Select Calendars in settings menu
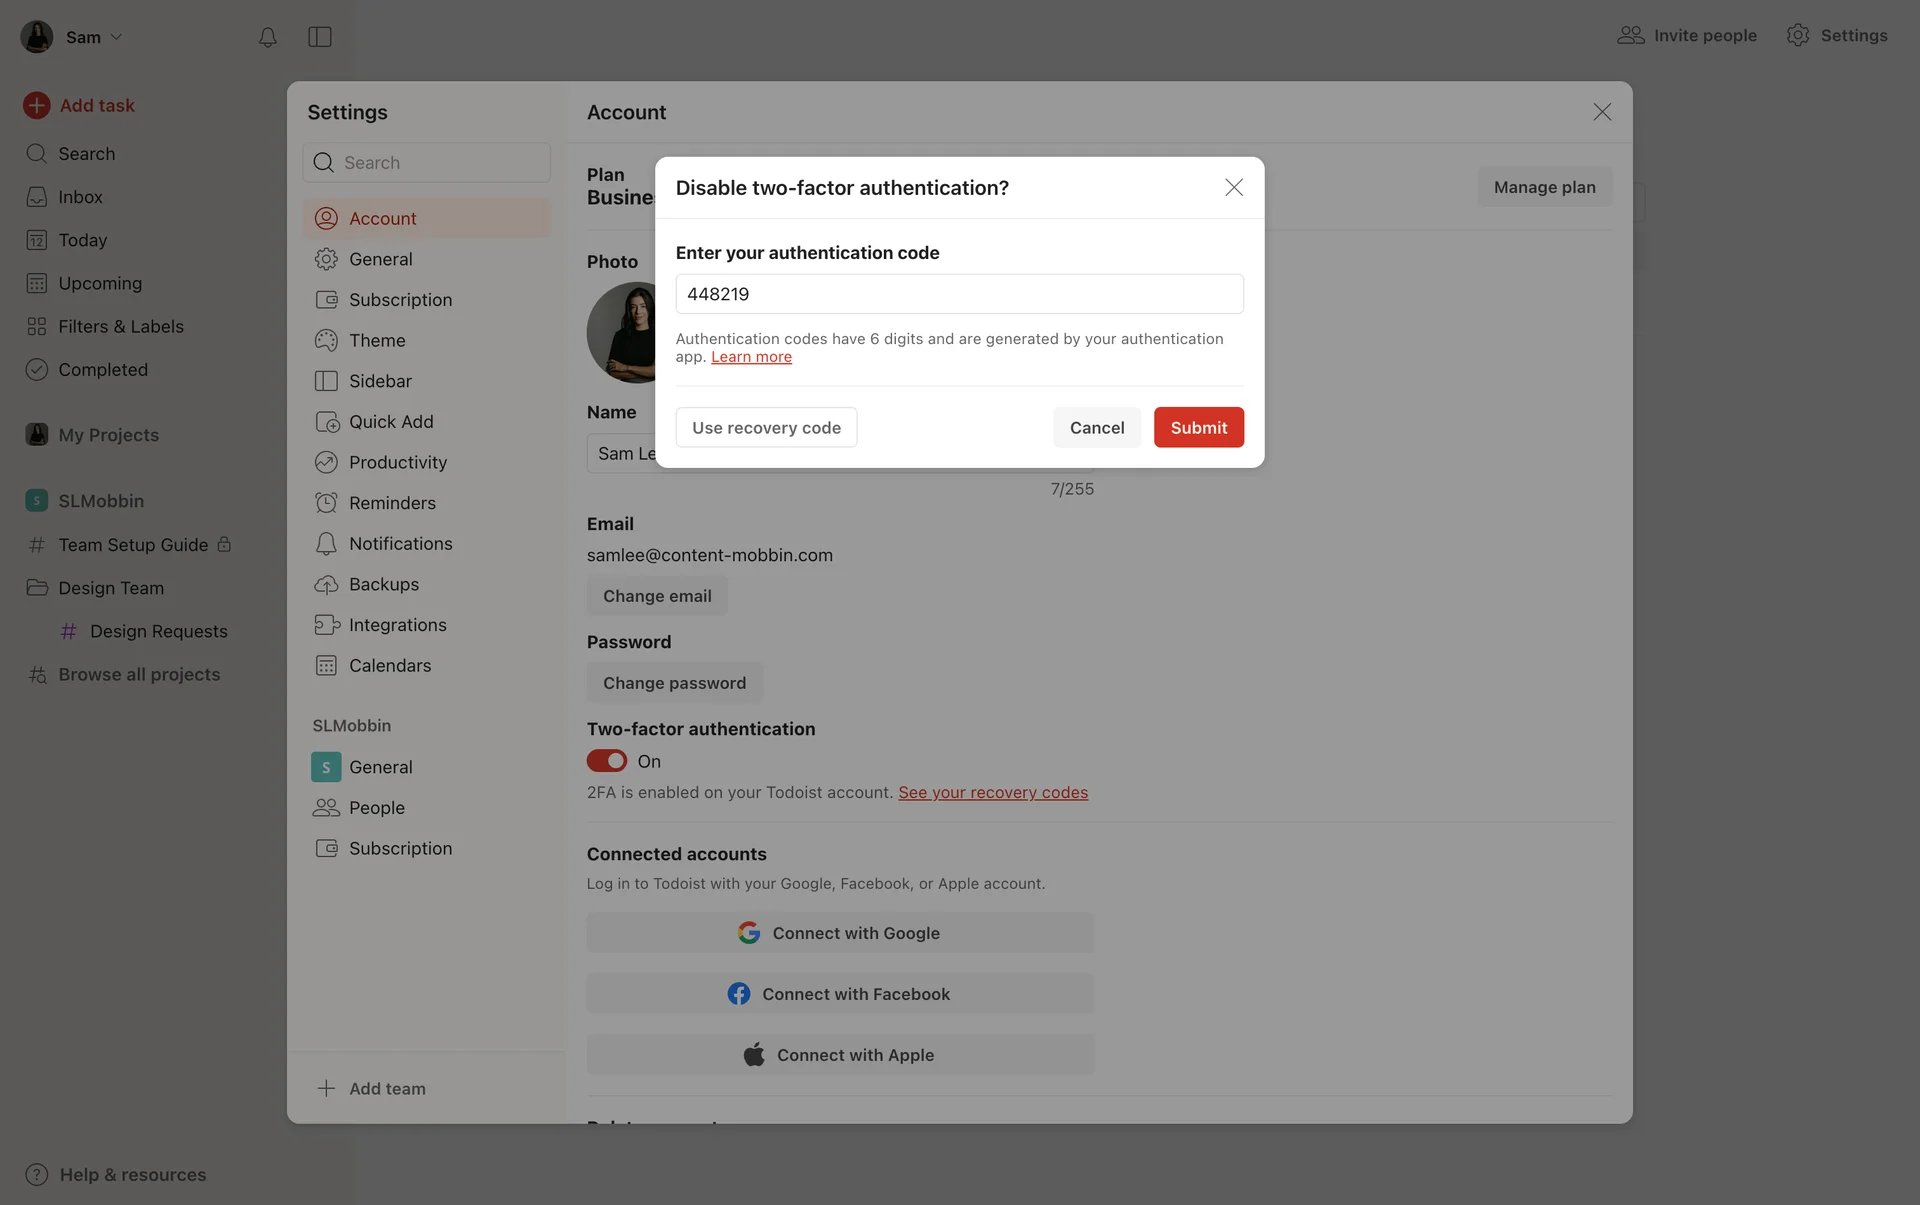This screenshot has width=1920, height=1205. click(x=389, y=665)
